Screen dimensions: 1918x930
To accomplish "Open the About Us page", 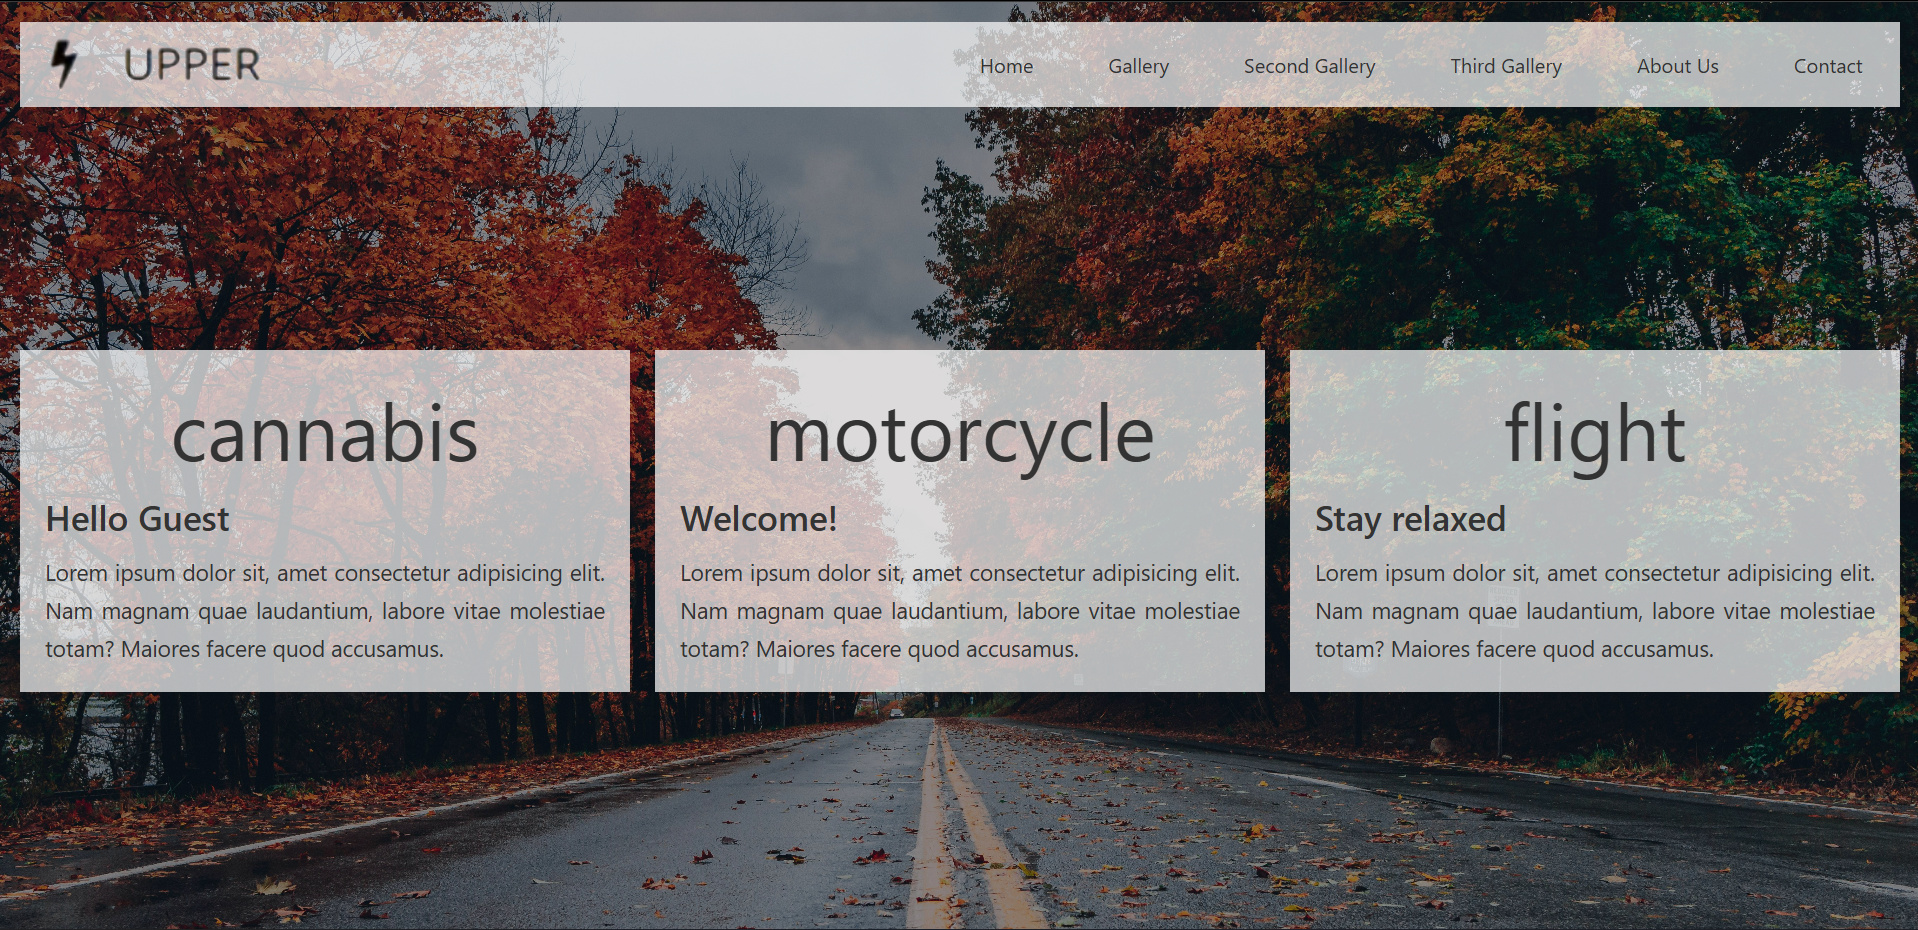I will [1677, 66].
